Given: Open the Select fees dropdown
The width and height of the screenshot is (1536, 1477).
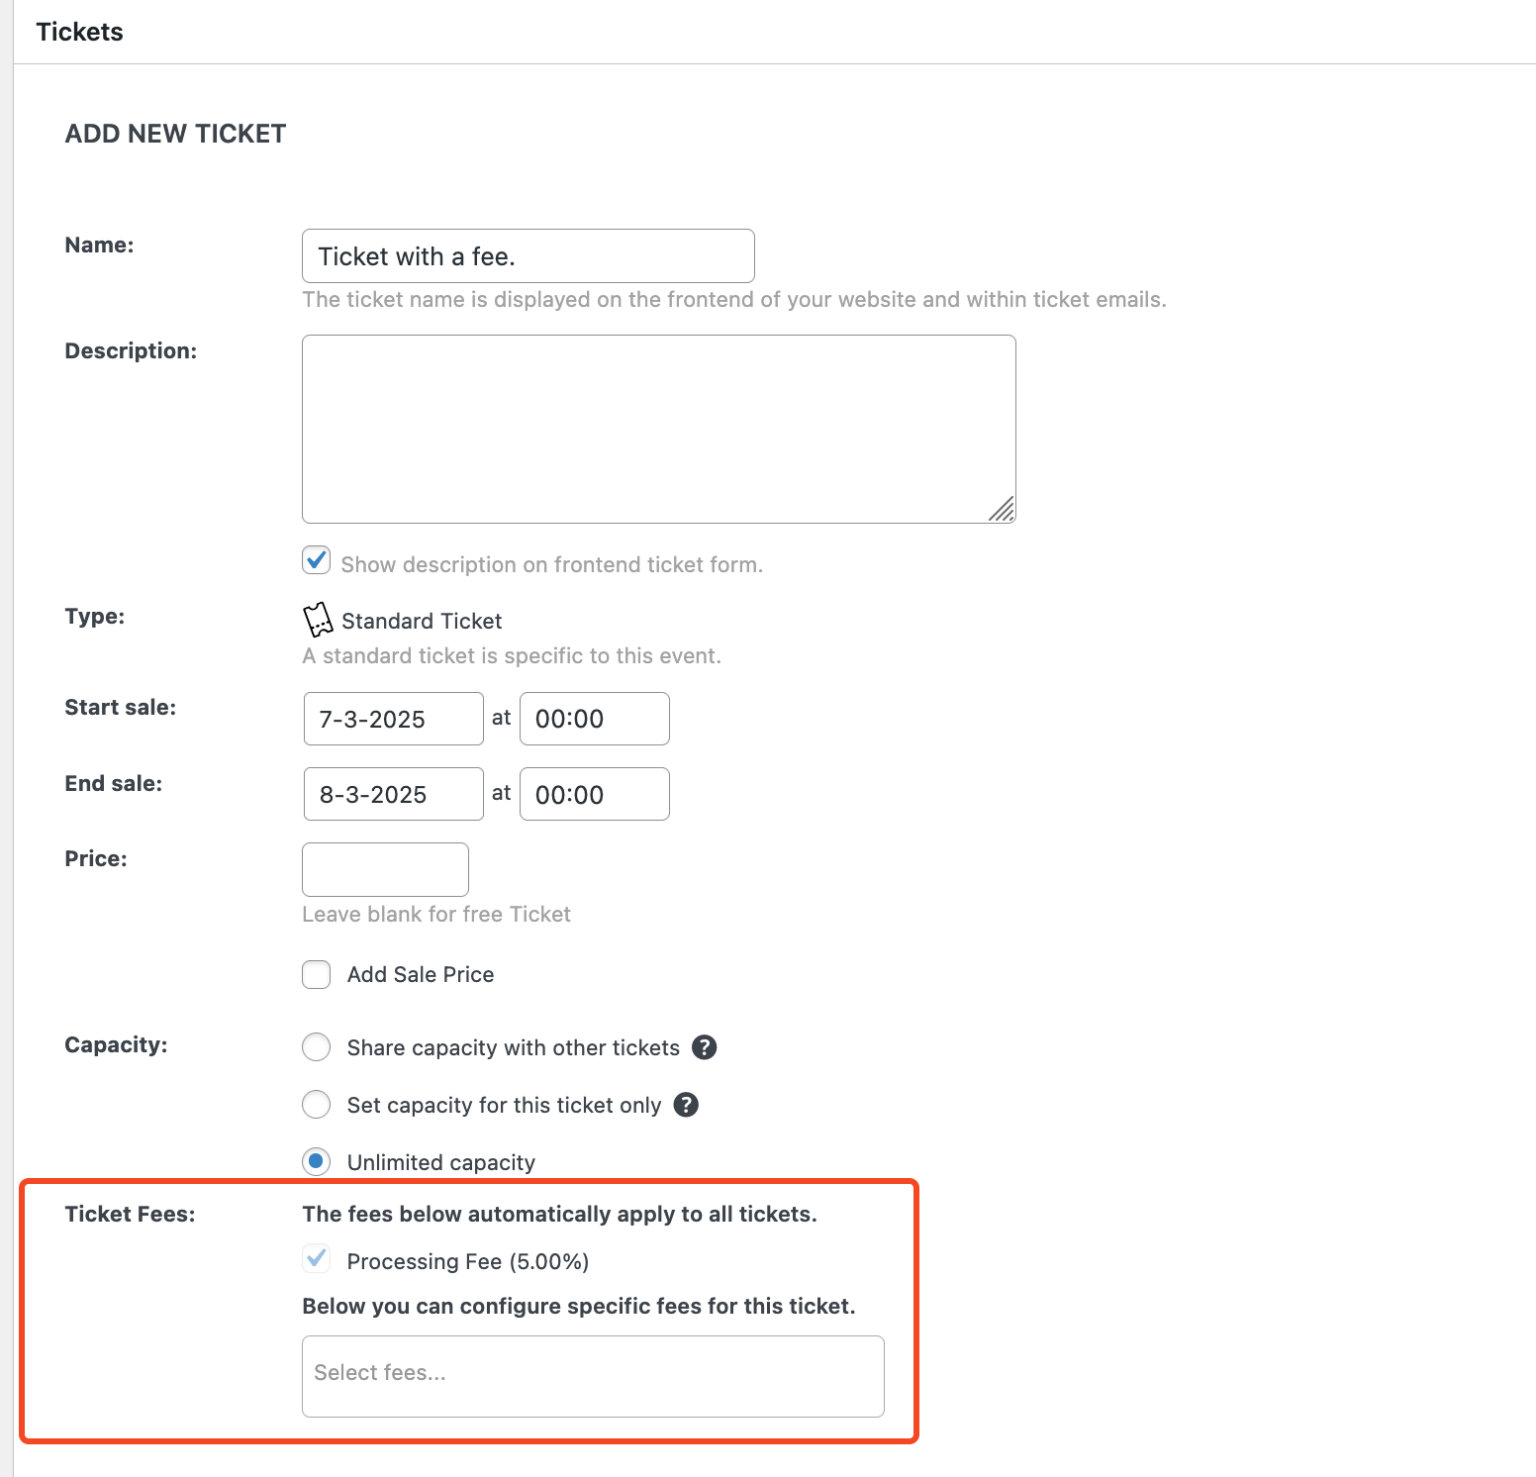Looking at the screenshot, I should [592, 1376].
